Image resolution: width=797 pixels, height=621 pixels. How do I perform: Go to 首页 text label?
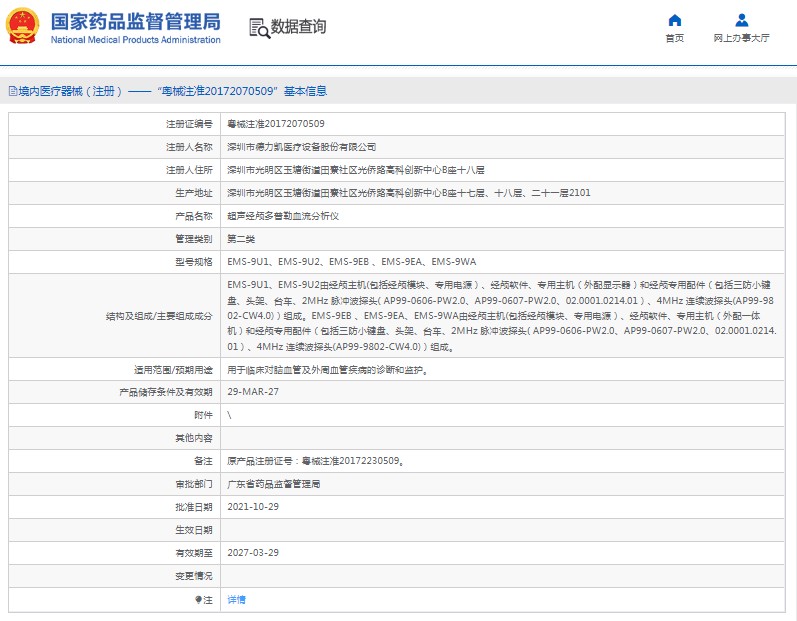(674, 38)
